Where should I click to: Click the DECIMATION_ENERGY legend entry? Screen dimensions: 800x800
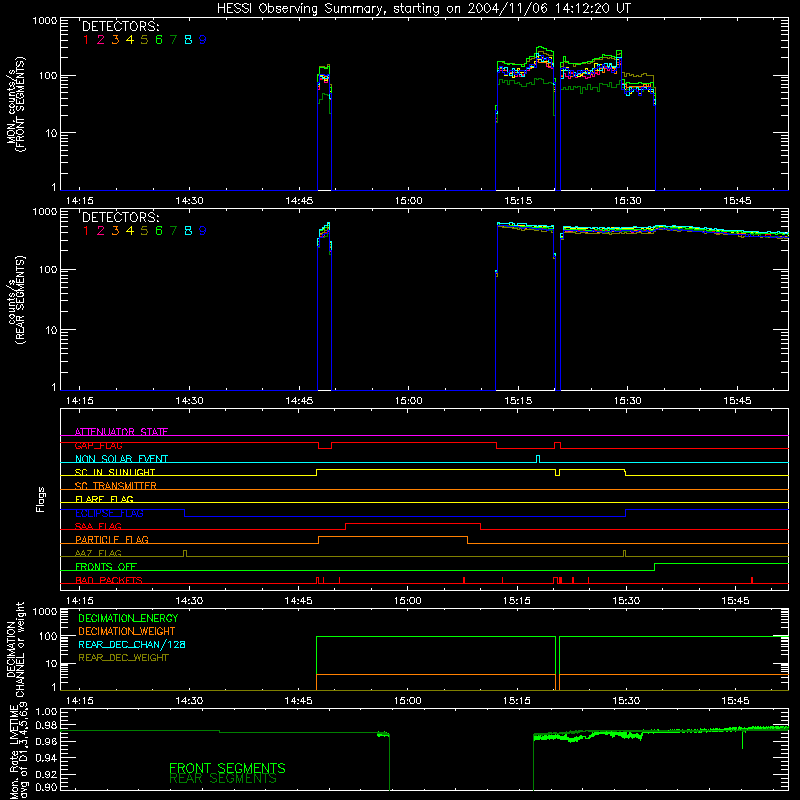pyautogui.click(x=128, y=618)
